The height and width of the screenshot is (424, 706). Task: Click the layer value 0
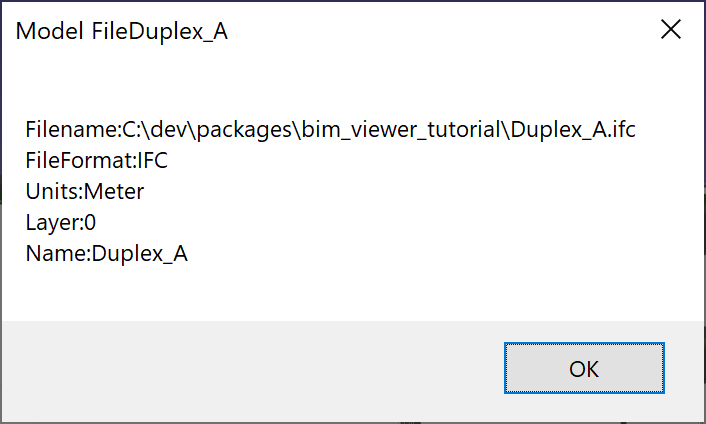coord(90,222)
